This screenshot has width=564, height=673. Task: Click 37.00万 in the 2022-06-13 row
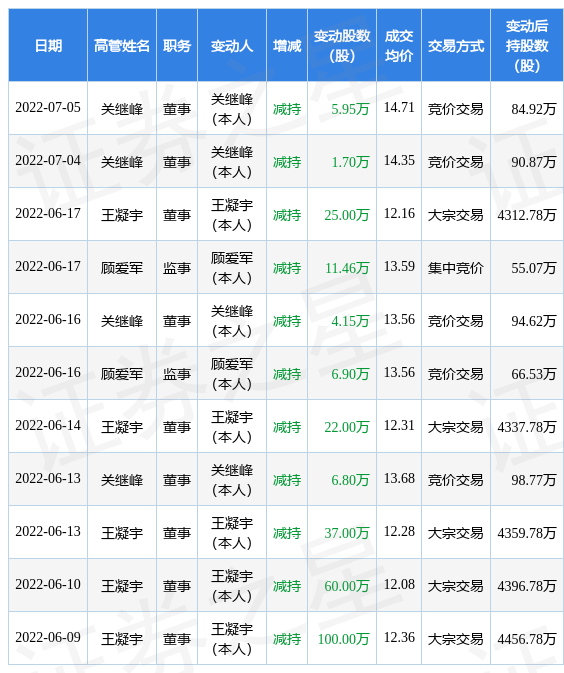pyautogui.click(x=347, y=533)
